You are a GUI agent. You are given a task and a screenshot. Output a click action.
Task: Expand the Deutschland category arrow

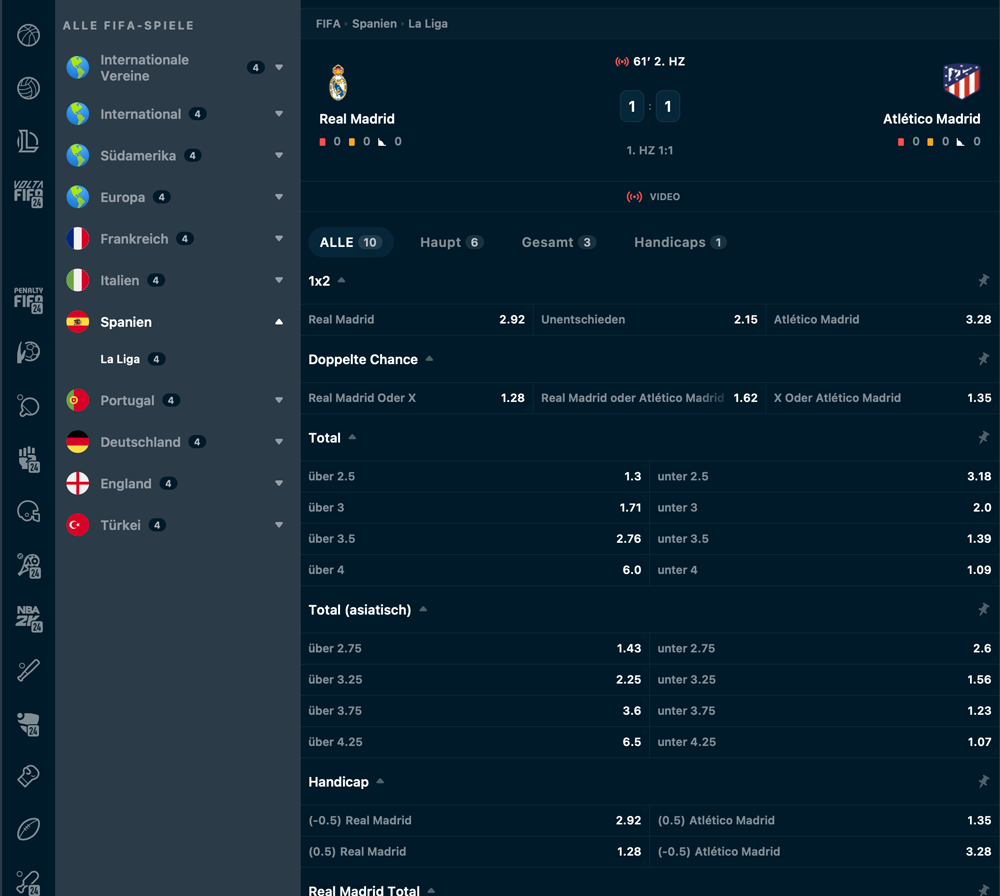pos(279,441)
